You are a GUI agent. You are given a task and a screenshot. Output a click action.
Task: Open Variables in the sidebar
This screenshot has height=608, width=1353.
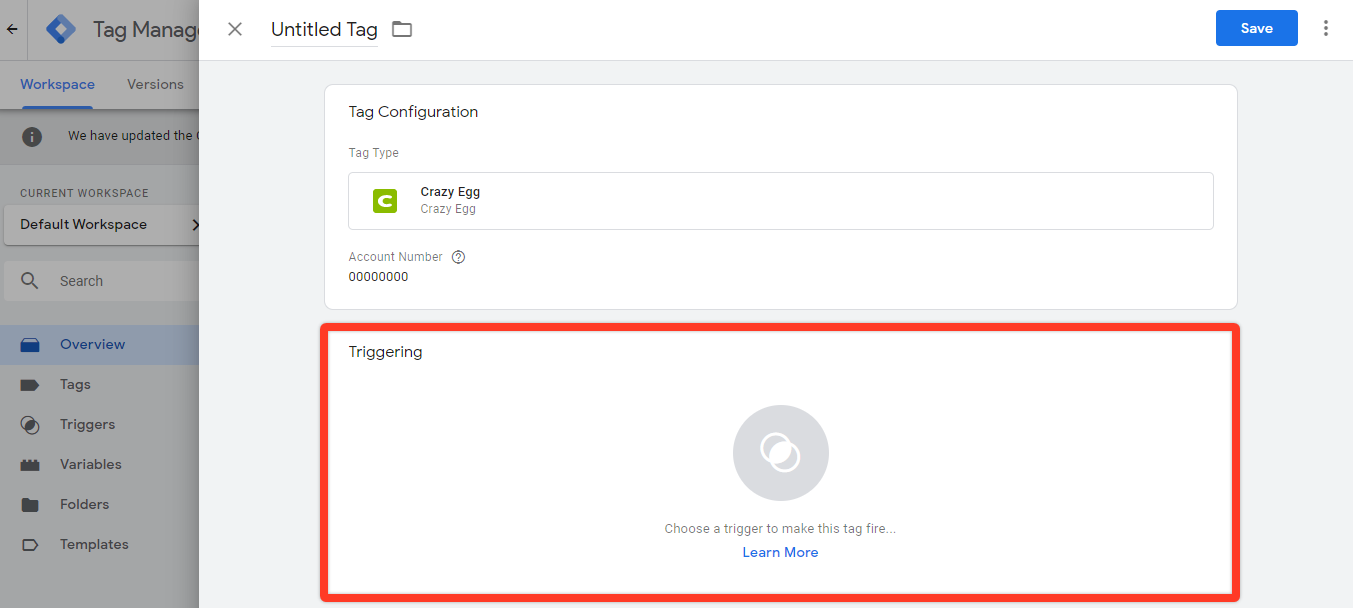100,464
